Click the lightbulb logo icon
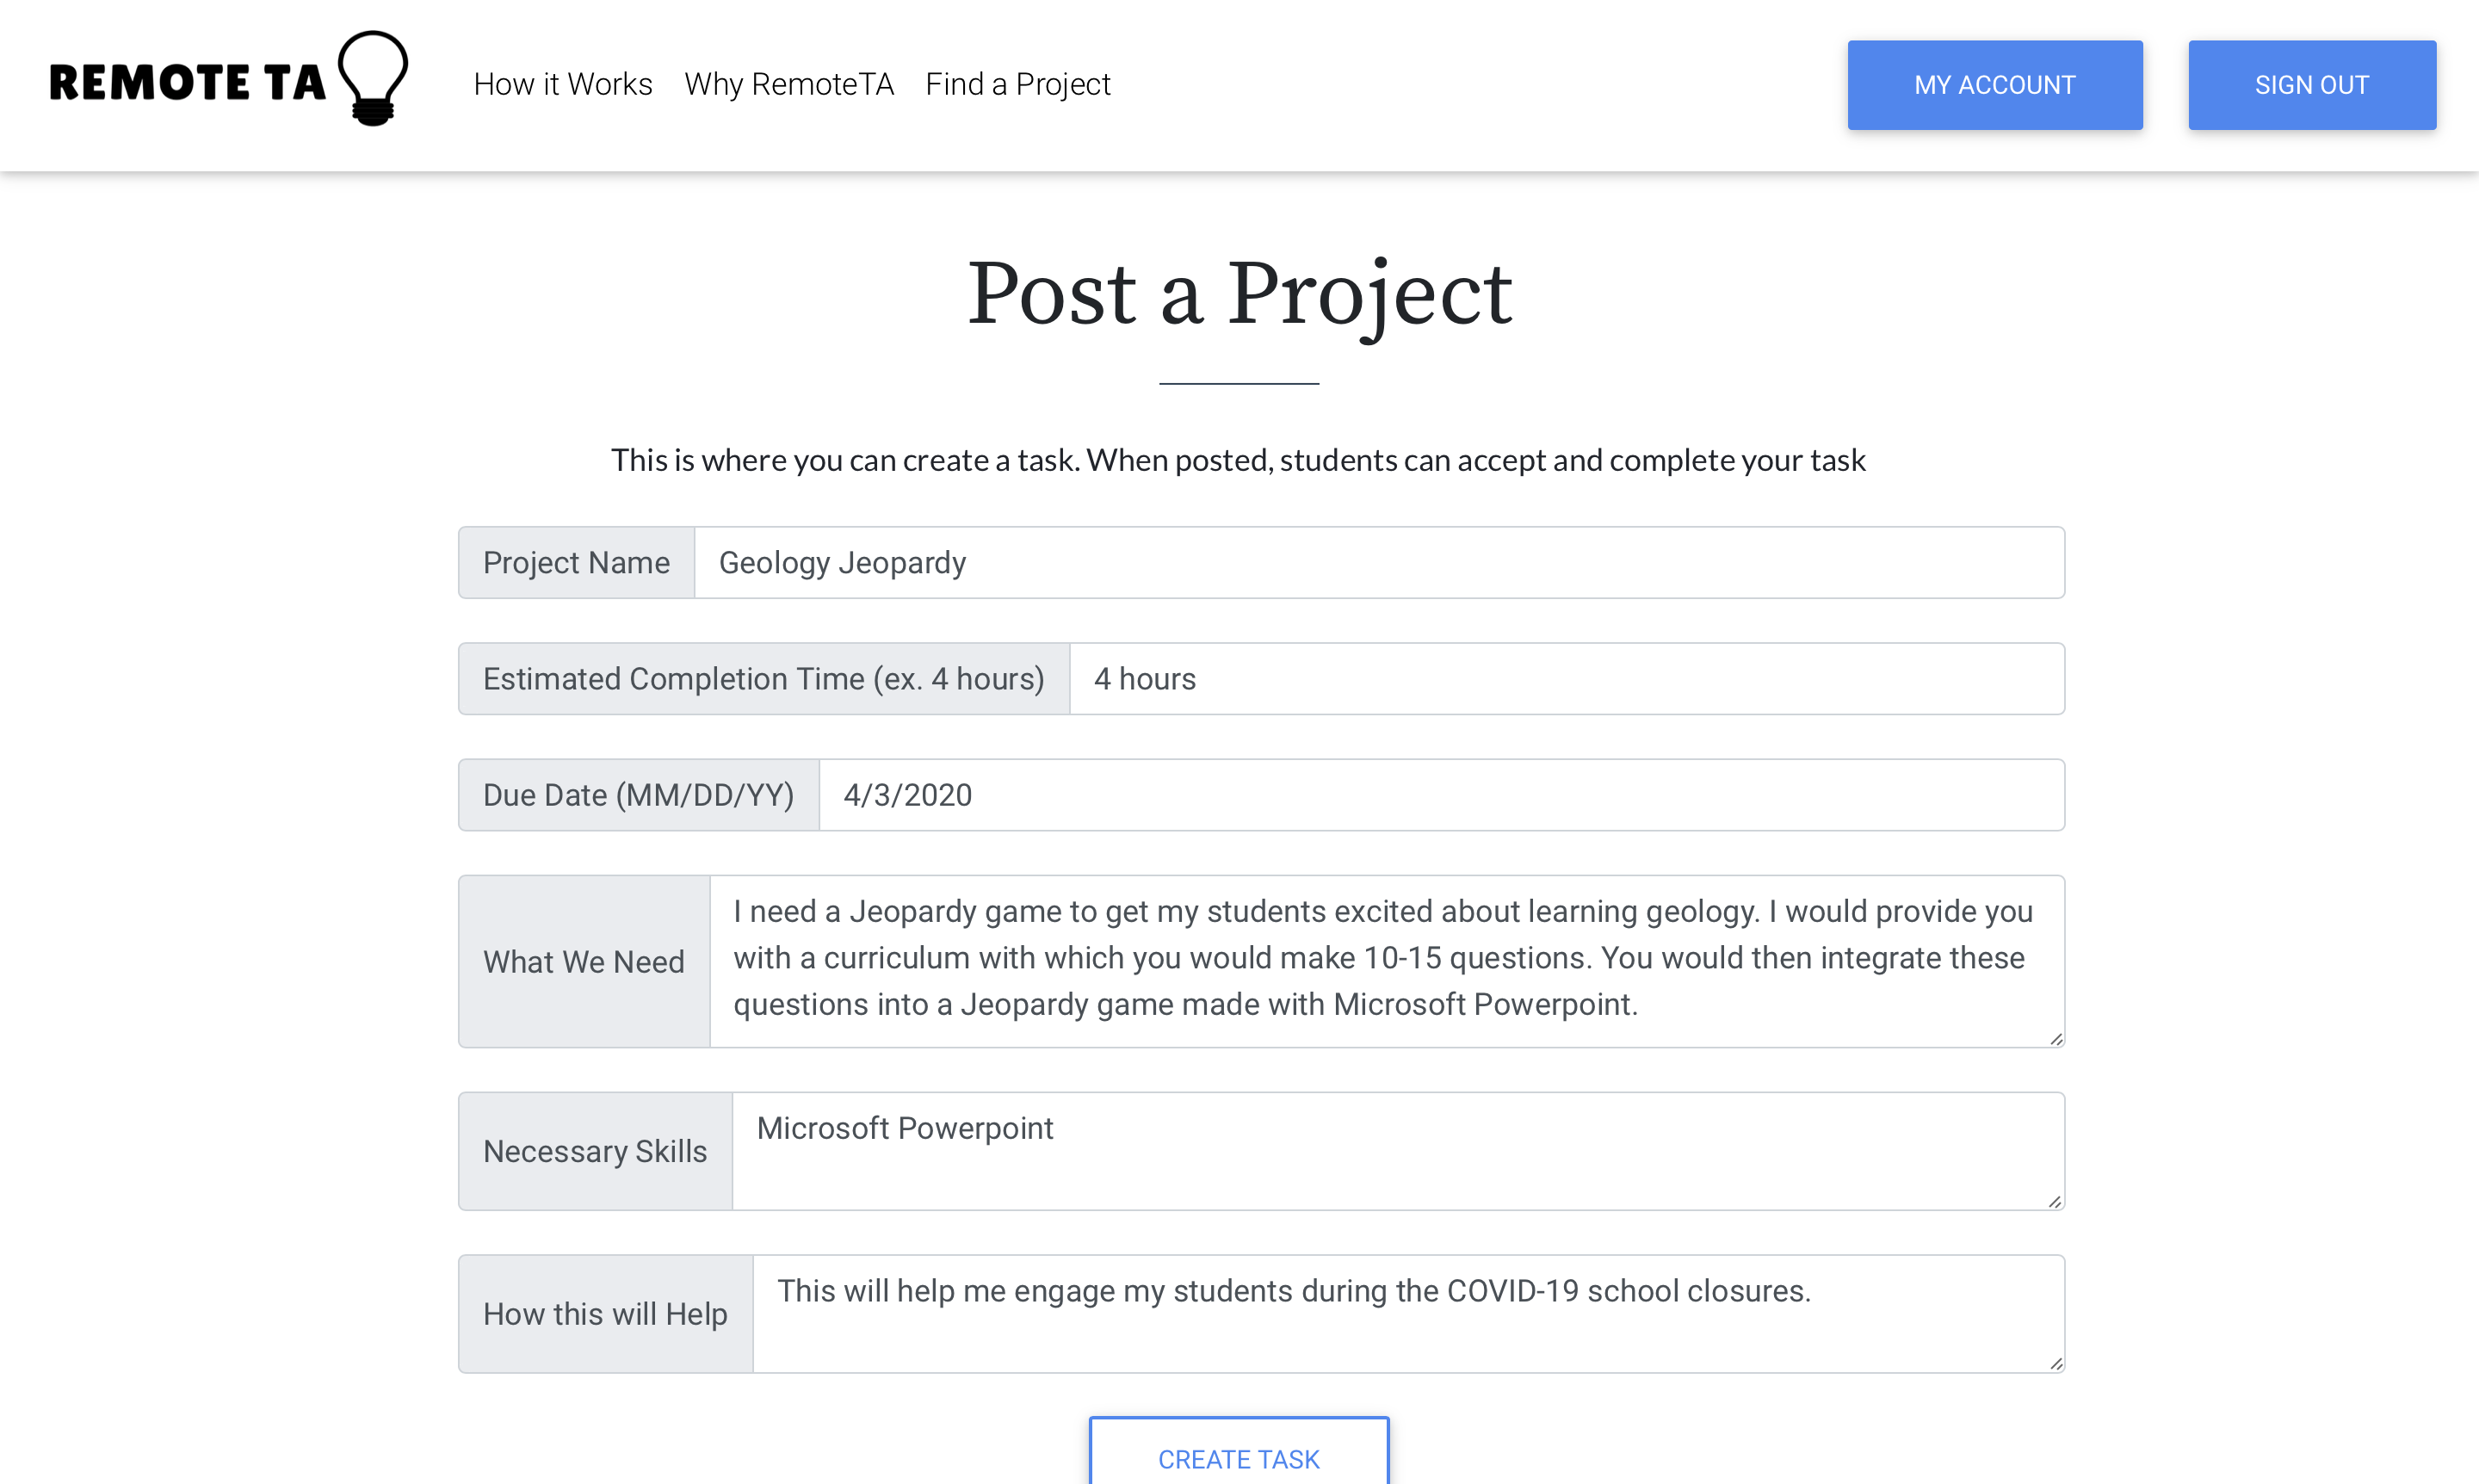The width and height of the screenshot is (2479, 1484). 373,78
